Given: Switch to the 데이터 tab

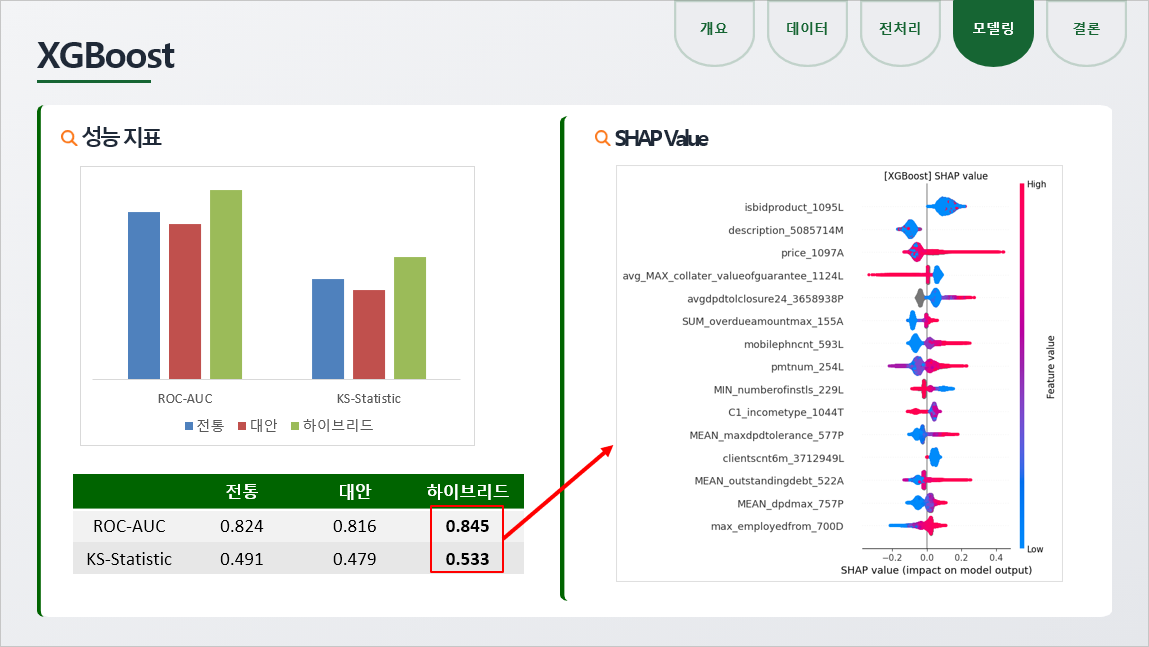Looking at the screenshot, I should click(807, 29).
